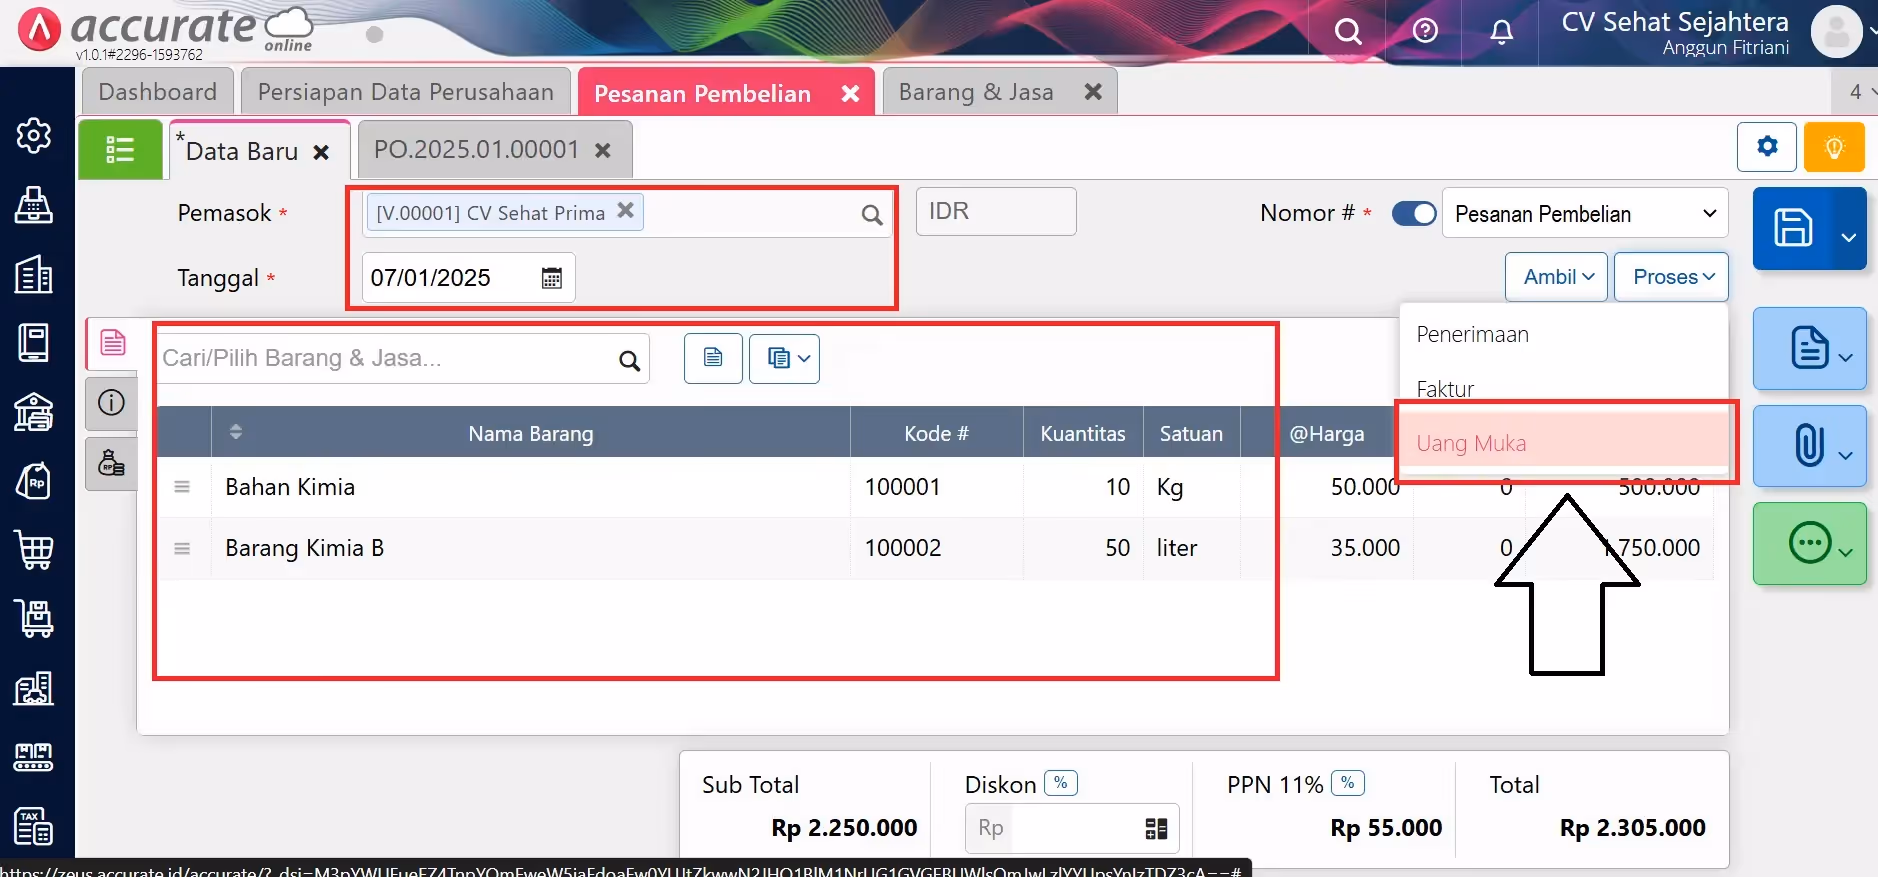Open the discount calculator icon
Screen dimensions: 1878x877
[x=1156, y=828]
